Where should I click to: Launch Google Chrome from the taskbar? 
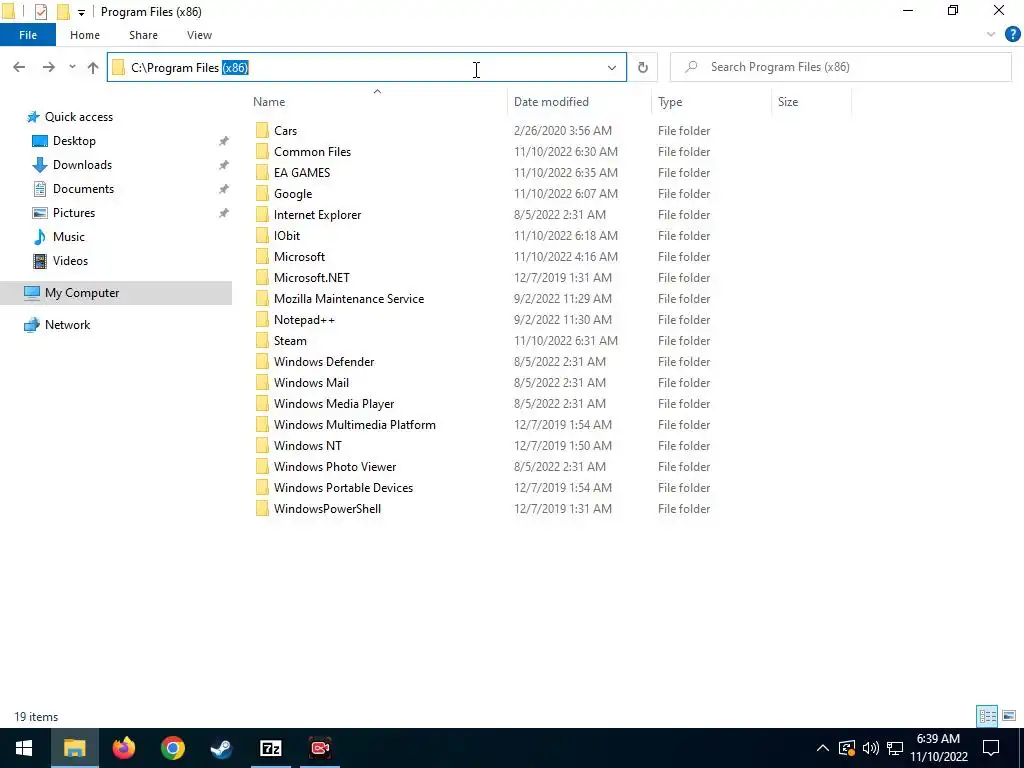point(172,748)
